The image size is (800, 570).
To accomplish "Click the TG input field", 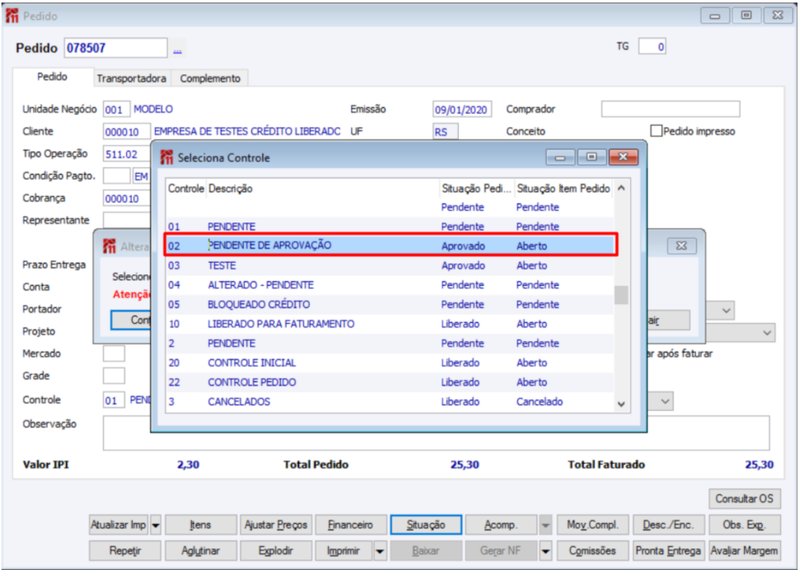I will coord(652,47).
